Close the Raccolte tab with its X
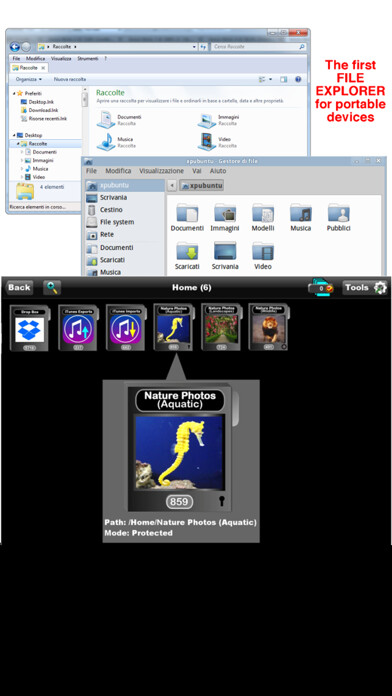Viewport: 392px width, 696px height. point(44,68)
